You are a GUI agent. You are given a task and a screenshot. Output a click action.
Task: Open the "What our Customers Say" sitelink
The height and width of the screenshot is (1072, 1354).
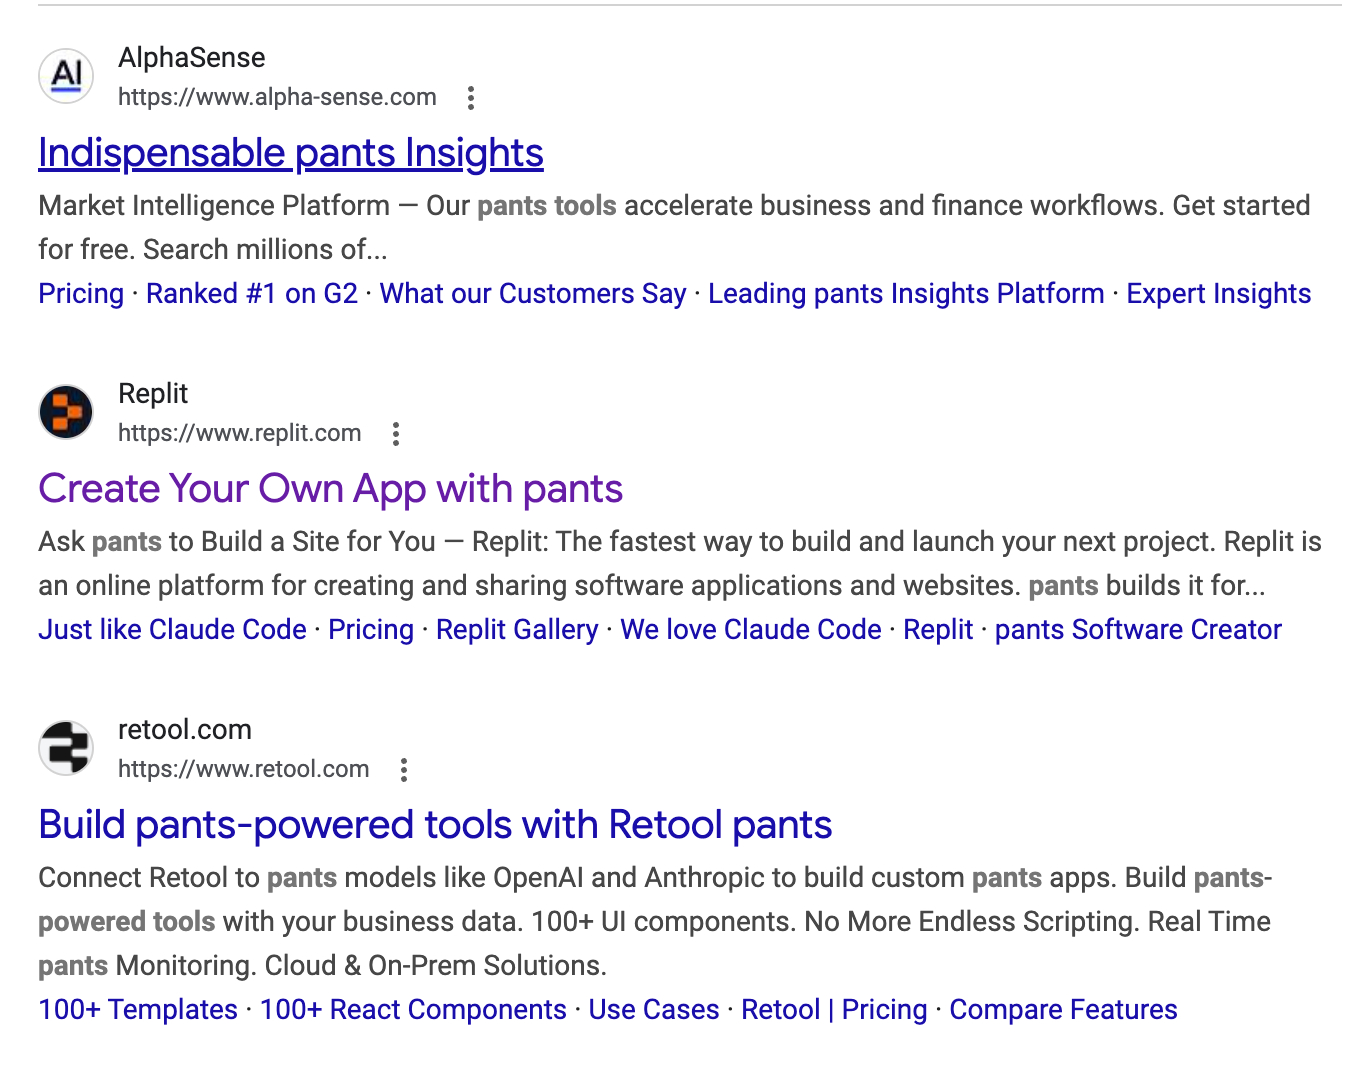tap(533, 294)
